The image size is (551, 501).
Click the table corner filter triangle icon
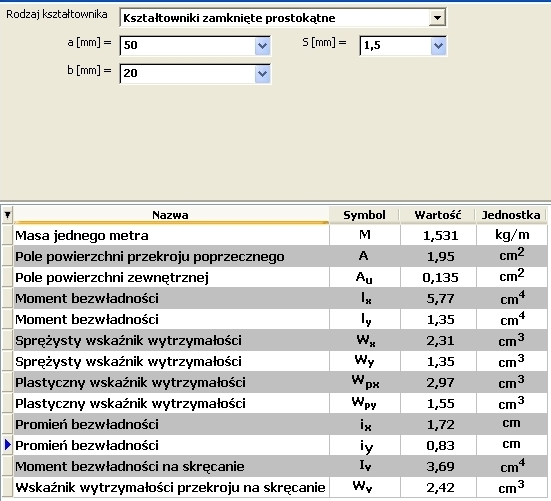pyautogui.click(x=7, y=215)
